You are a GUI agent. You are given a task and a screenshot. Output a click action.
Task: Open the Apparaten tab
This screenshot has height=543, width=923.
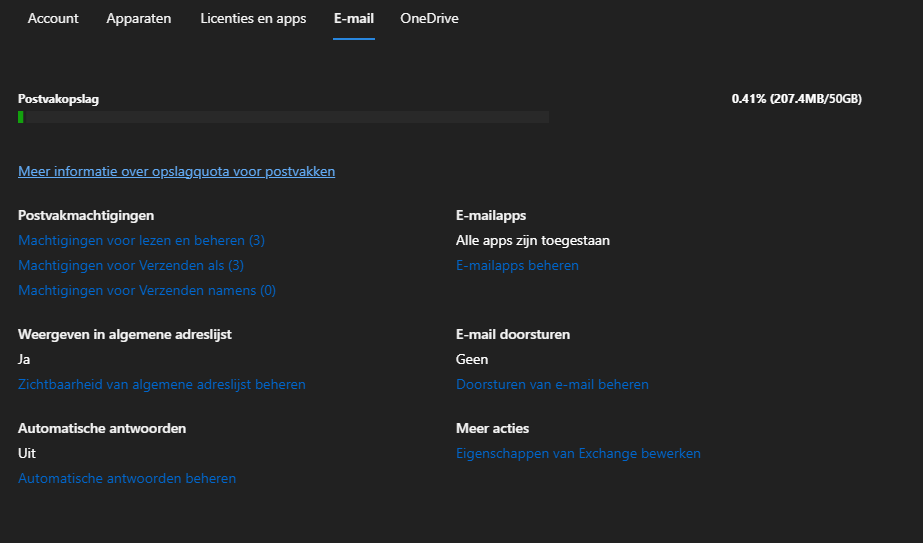pos(138,18)
